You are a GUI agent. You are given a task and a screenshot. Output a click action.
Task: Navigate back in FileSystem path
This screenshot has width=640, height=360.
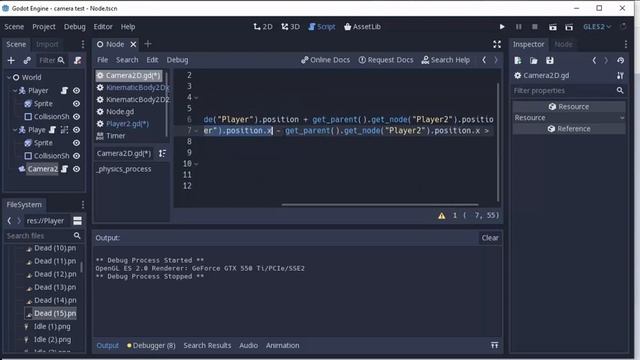point(9,221)
